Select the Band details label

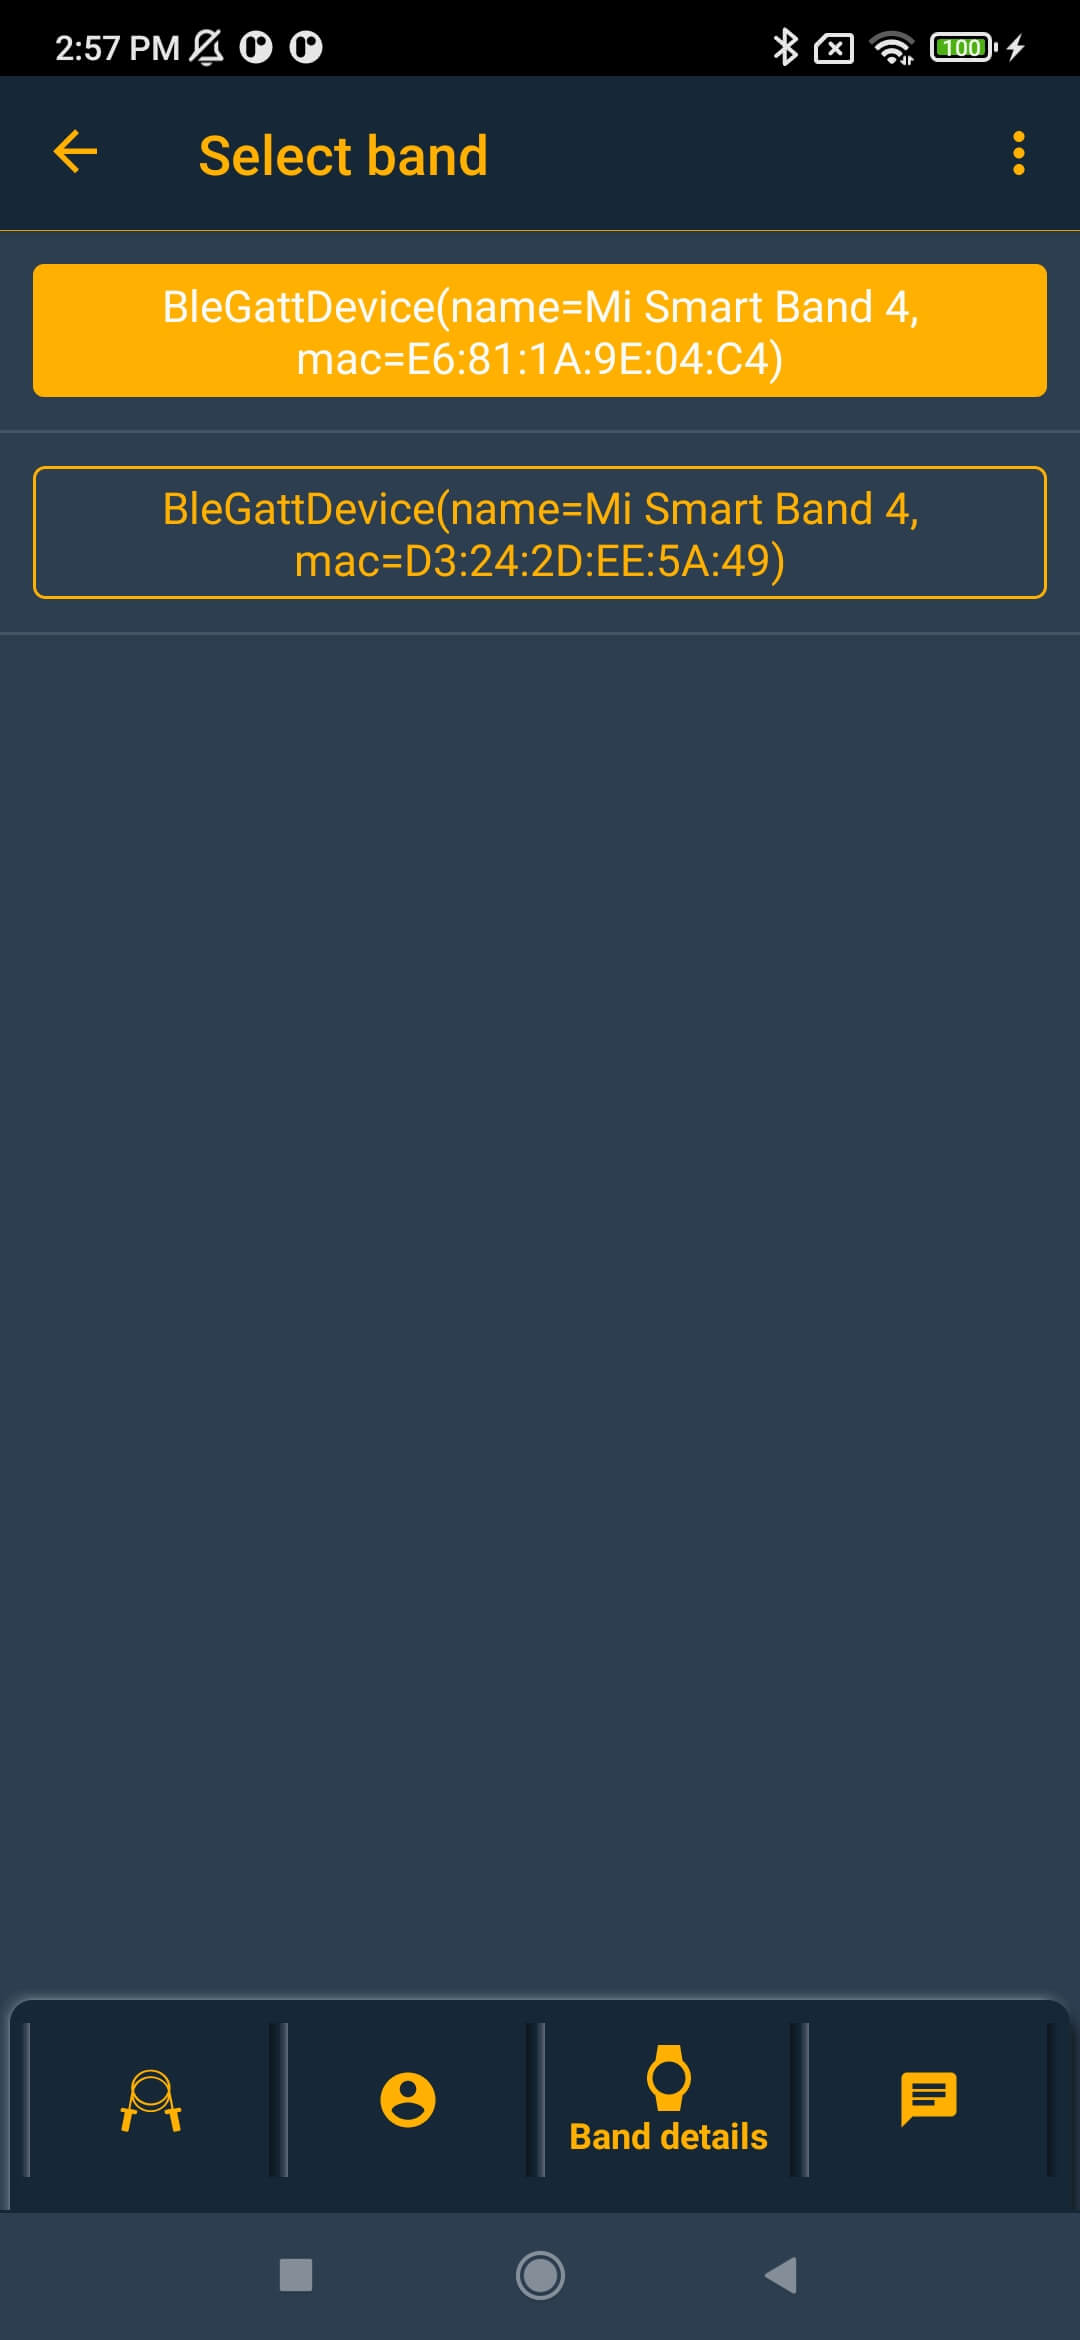(x=668, y=2137)
